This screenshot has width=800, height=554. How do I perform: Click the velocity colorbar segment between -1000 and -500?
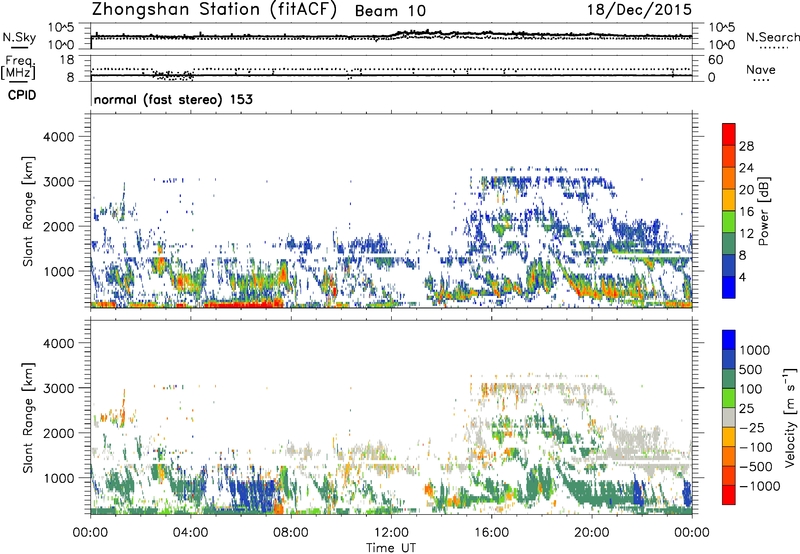(729, 475)
